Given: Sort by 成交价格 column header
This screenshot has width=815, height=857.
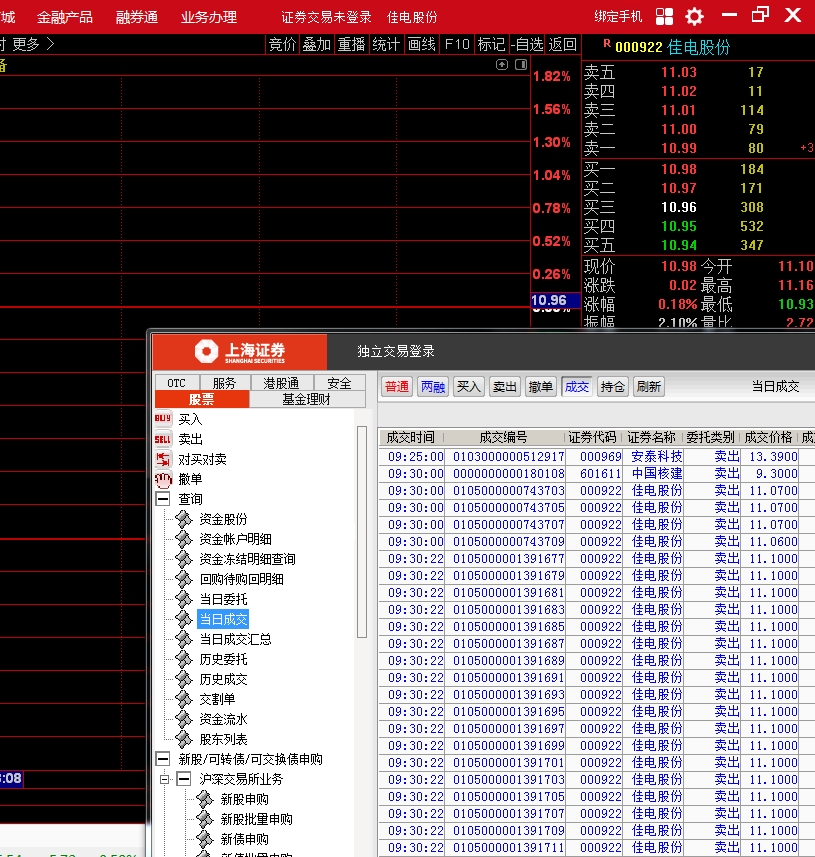Looking at the screenshot, I should tap(768, 437).
